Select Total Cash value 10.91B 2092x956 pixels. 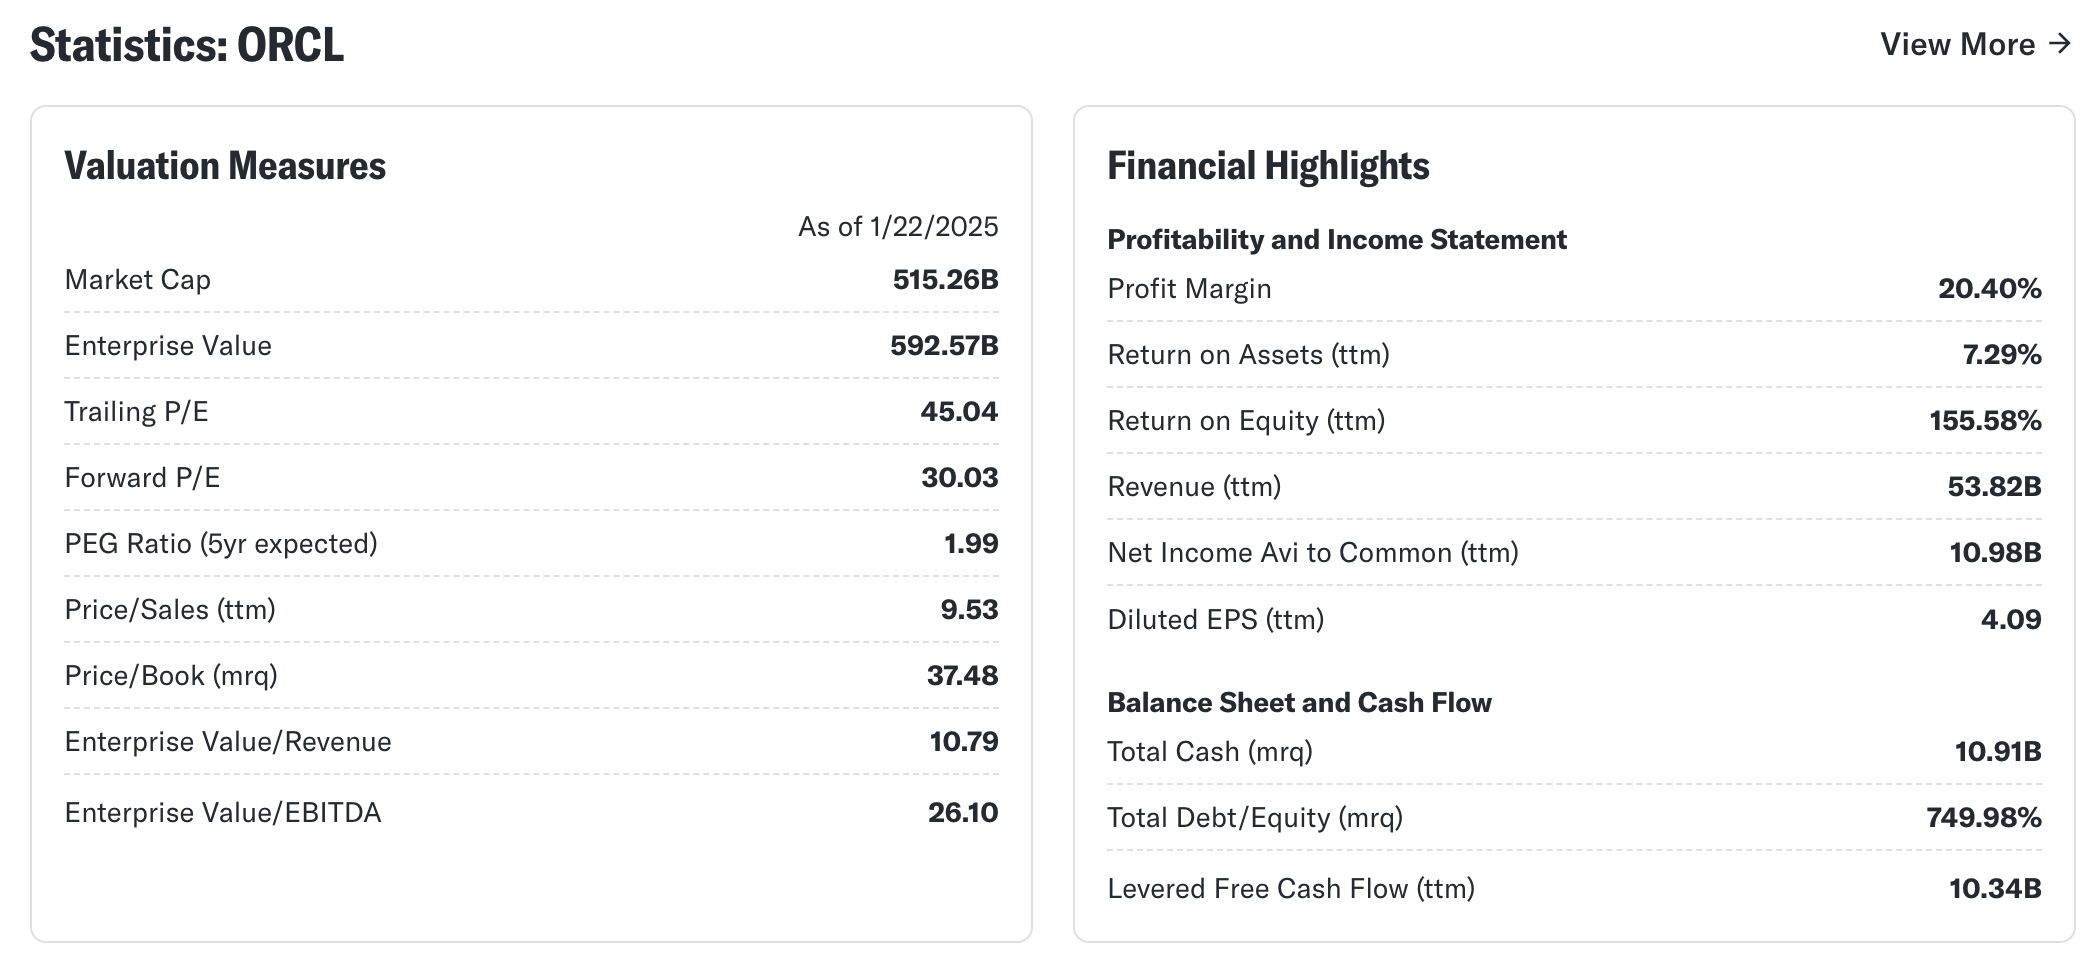(1998, 752)
